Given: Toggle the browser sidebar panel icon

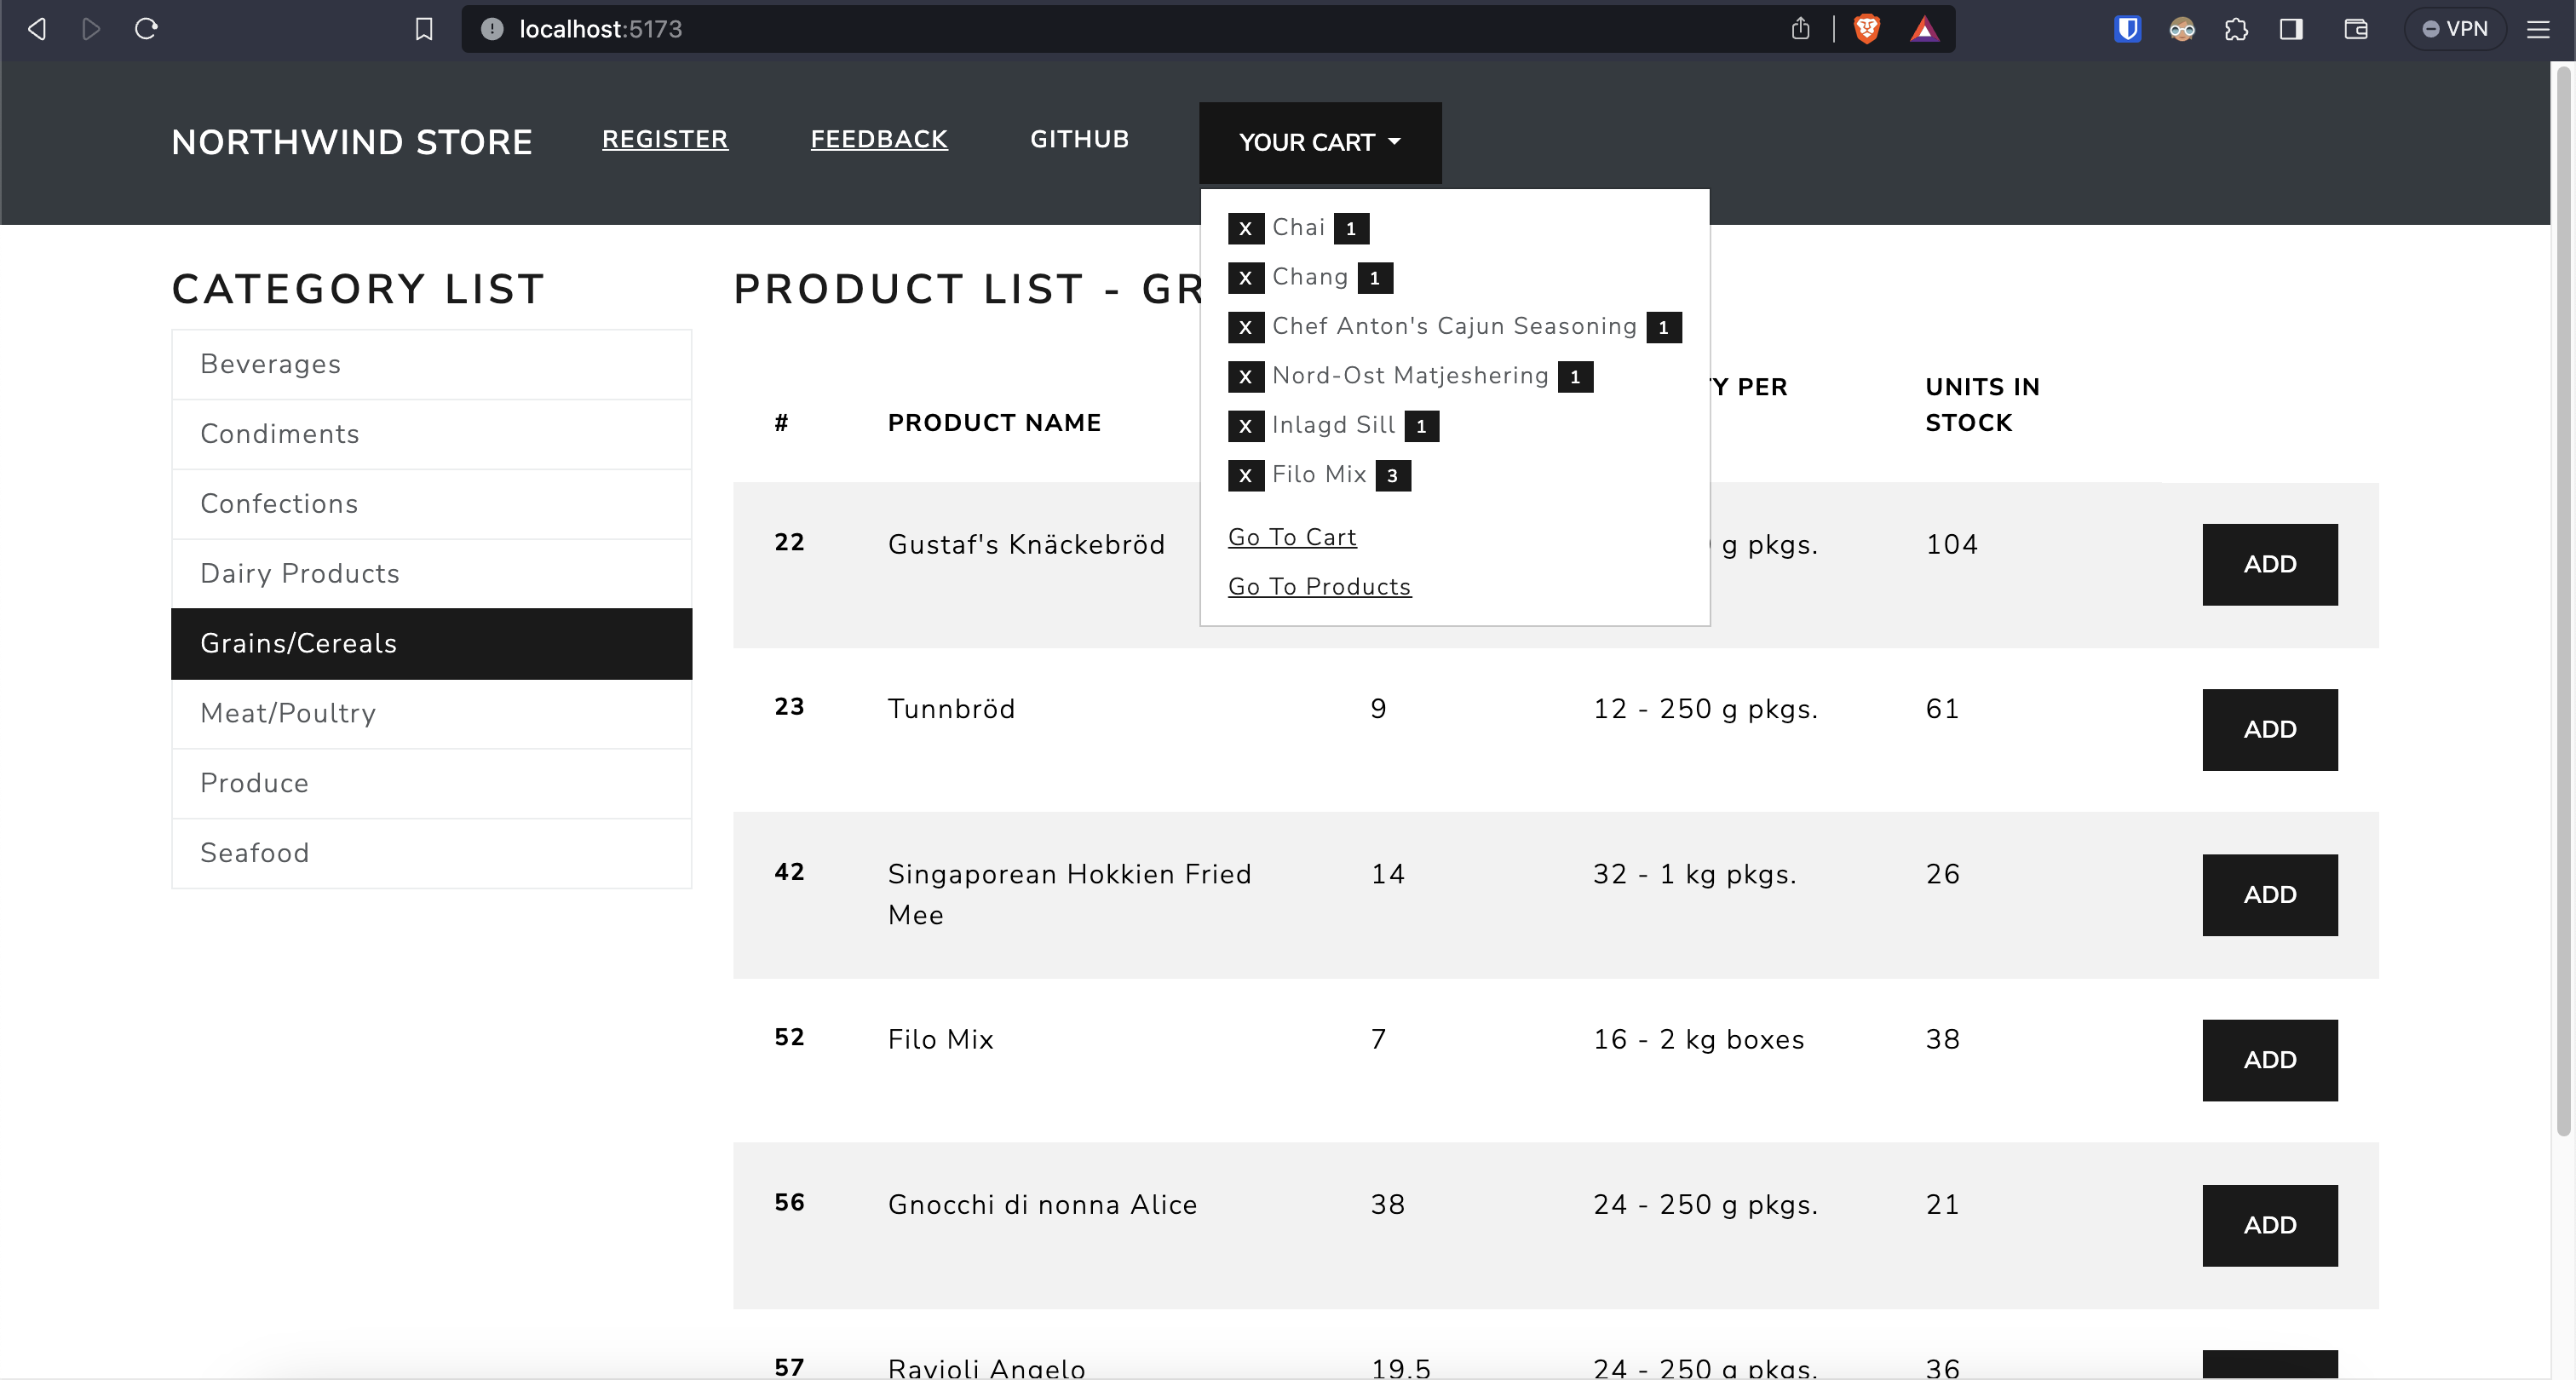Looking at the screenshot, I should (2291, 29).
